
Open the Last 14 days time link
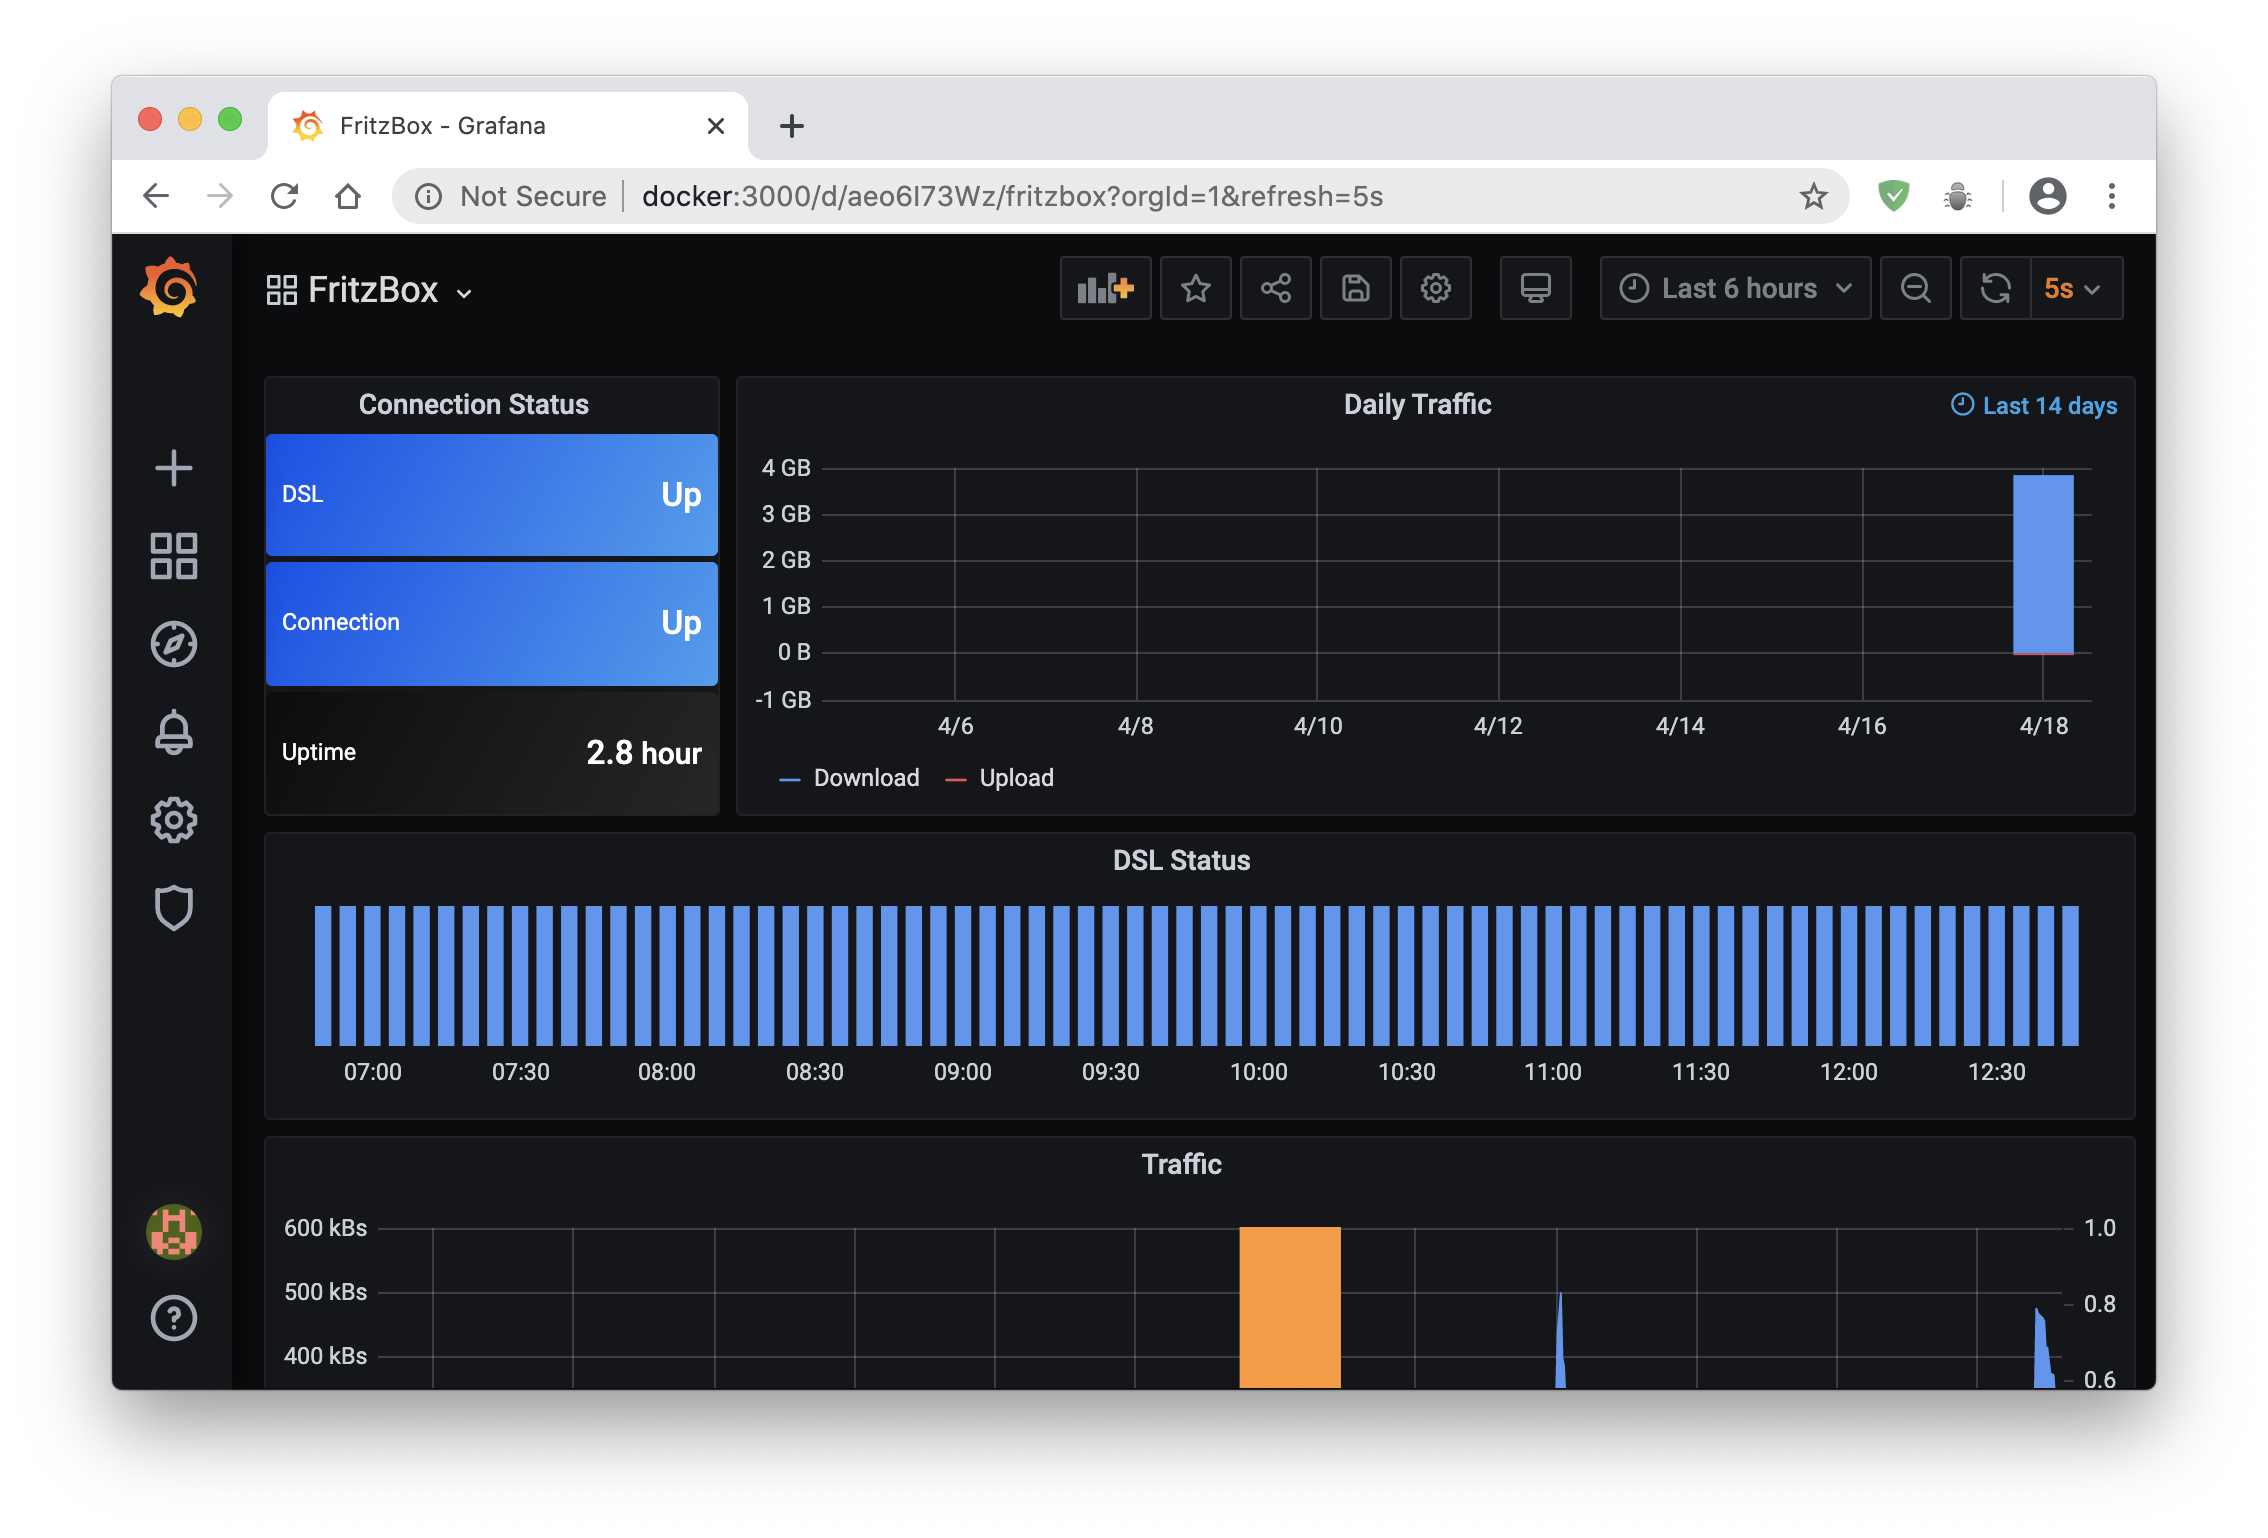(2032, 405)
